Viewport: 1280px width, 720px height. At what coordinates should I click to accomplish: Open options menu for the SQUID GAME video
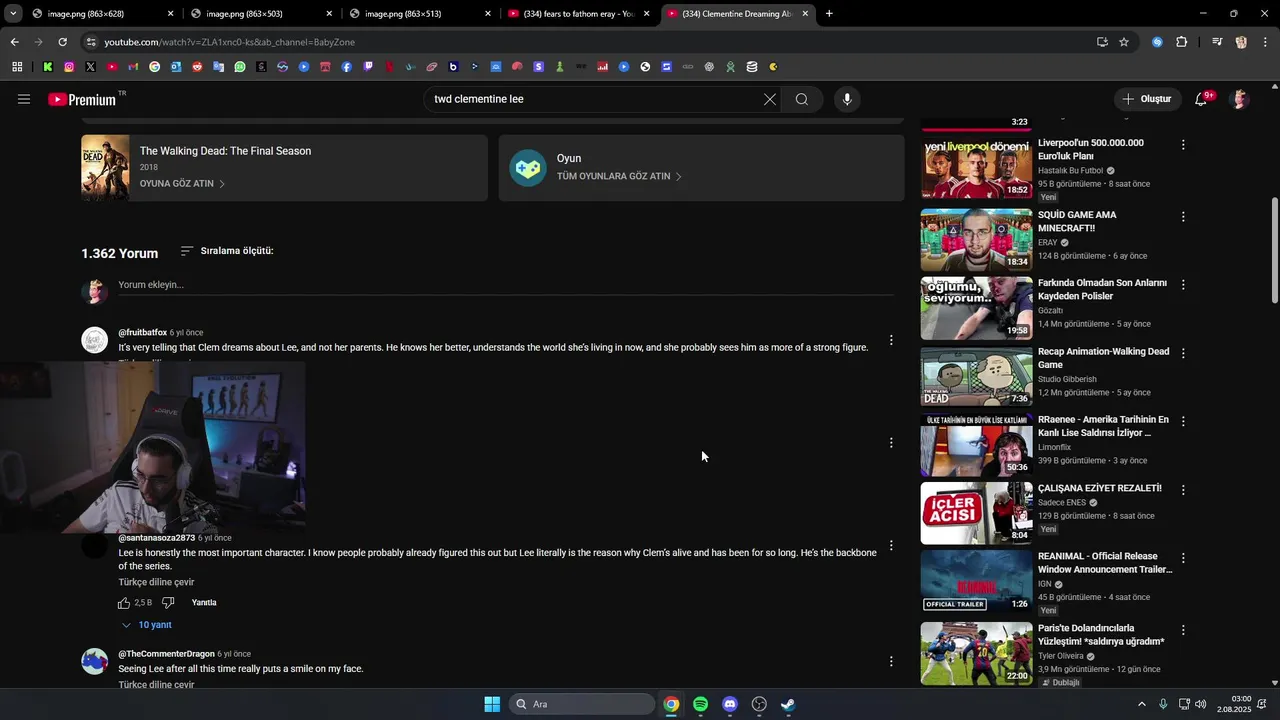1183,217
